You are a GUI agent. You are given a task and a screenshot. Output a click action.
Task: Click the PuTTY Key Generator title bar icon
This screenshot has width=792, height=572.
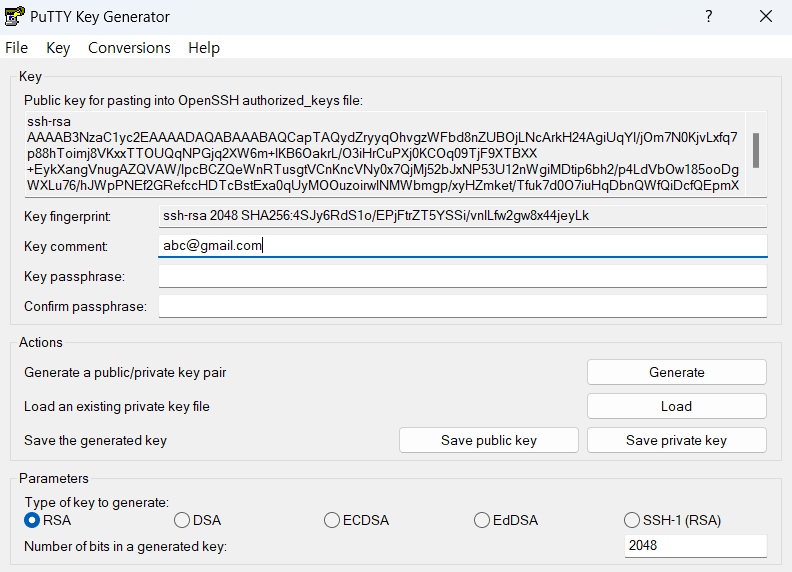tap(14, 16)
